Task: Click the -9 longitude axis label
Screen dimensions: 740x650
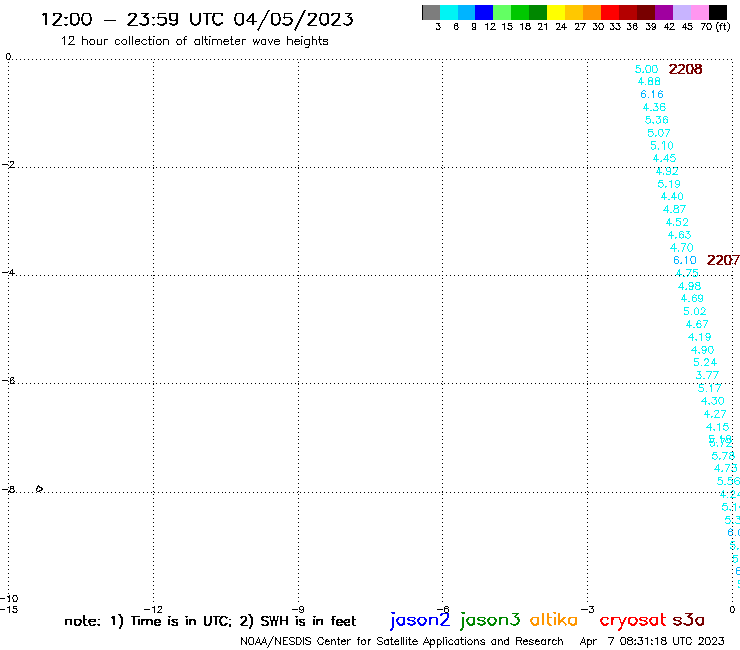Action: click(298, 609)
